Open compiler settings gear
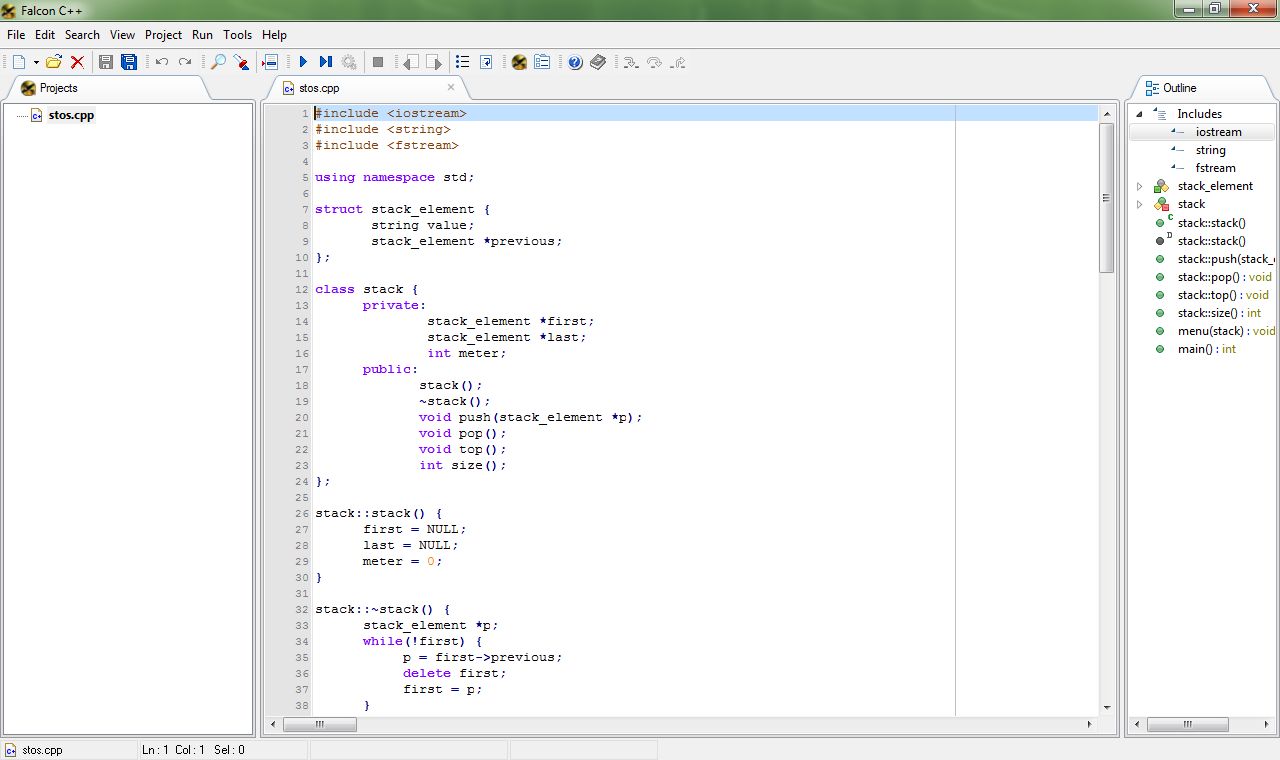The height and width of the screenshot is (760, 1280). click(348, 61)
